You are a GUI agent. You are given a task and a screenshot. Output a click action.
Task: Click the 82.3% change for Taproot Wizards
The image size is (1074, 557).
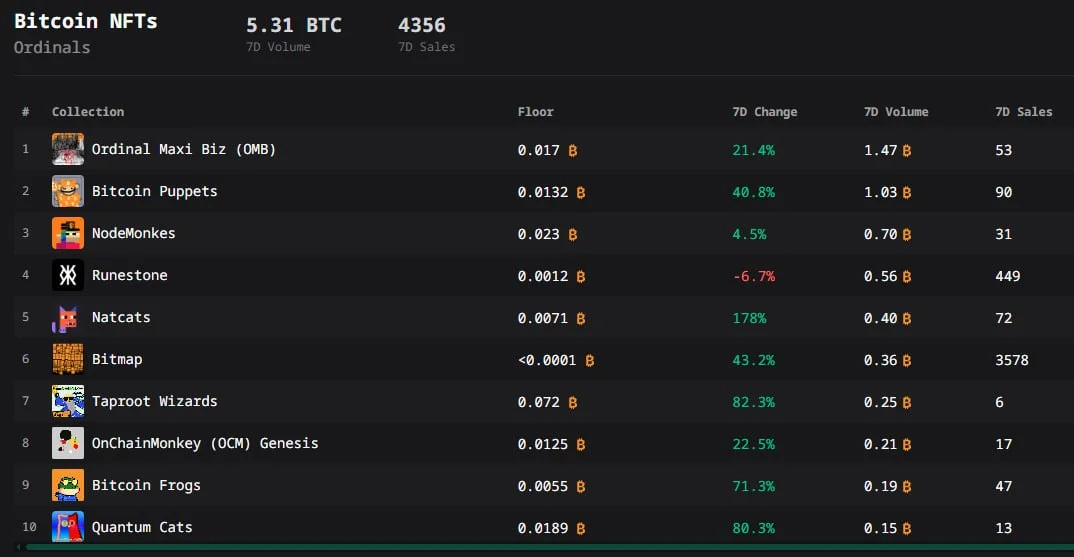click(x=753, y=402)
